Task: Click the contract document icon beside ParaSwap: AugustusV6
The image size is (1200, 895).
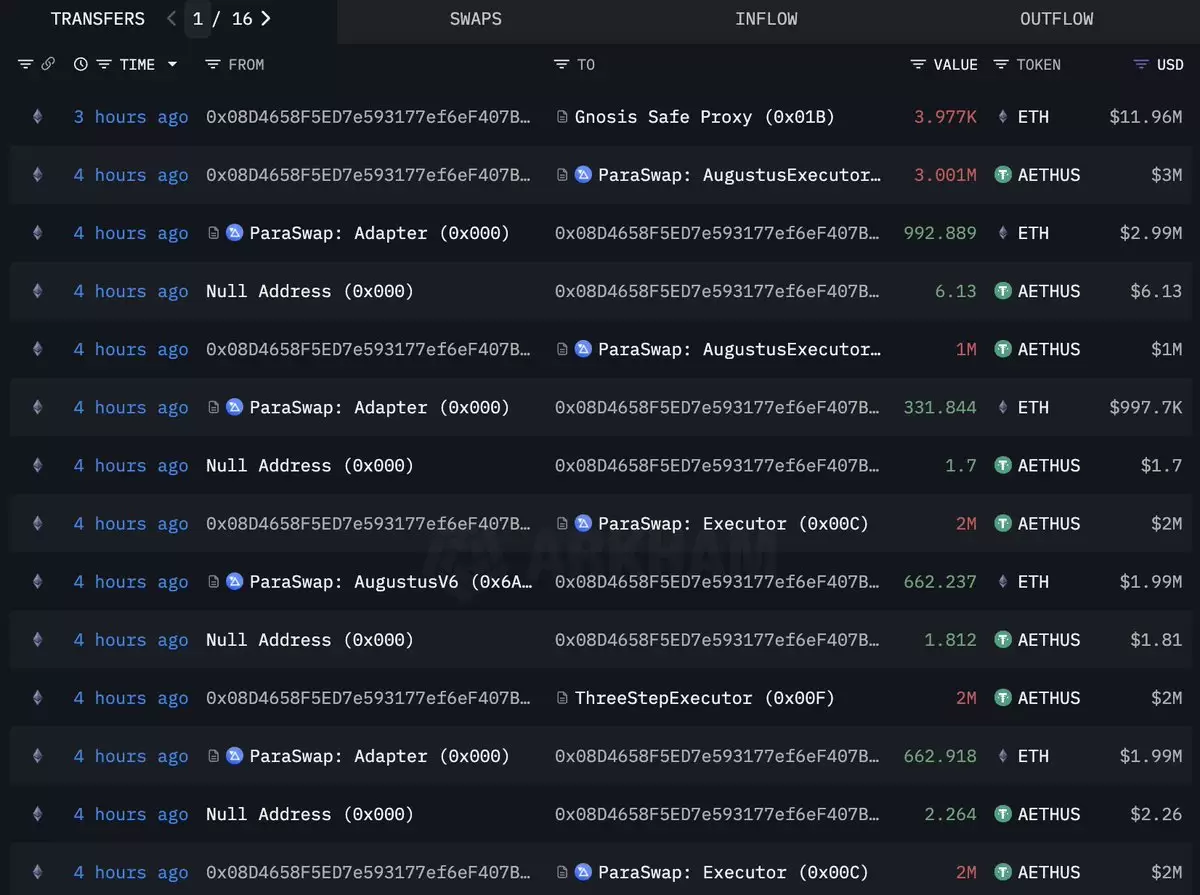Action: tap(213, 582)
